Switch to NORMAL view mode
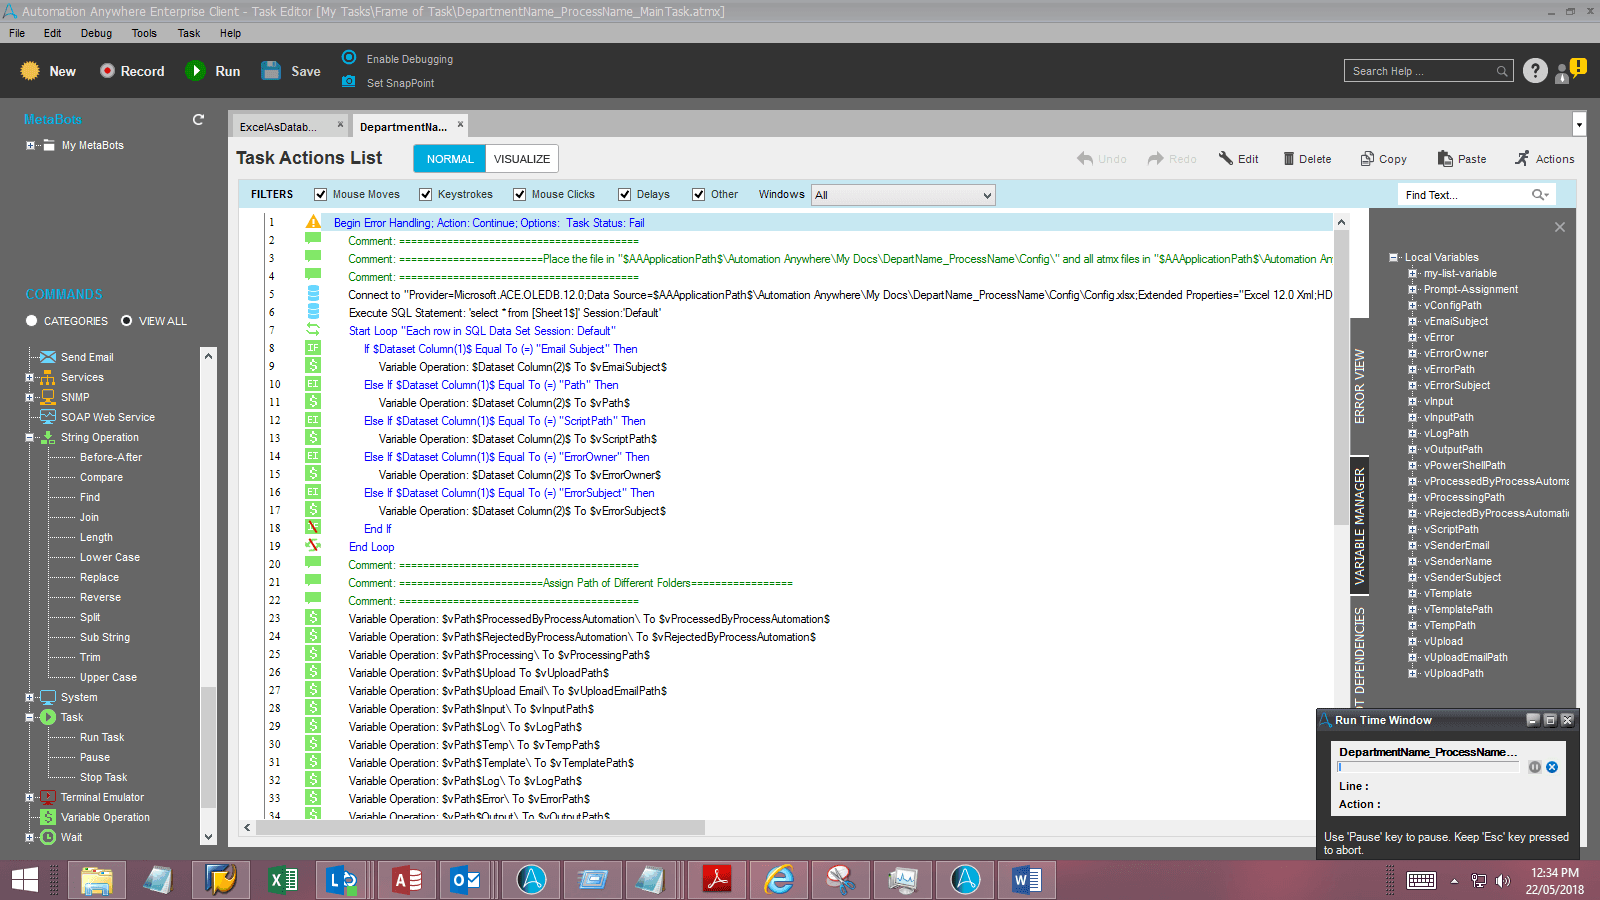 coord(450,159)
